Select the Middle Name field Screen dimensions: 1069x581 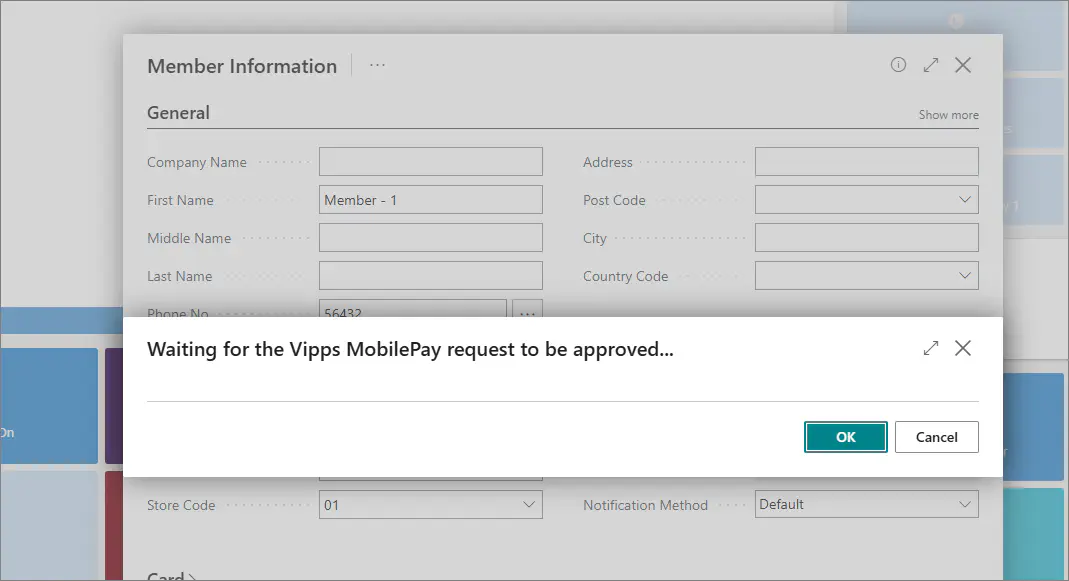pos(431,238)
